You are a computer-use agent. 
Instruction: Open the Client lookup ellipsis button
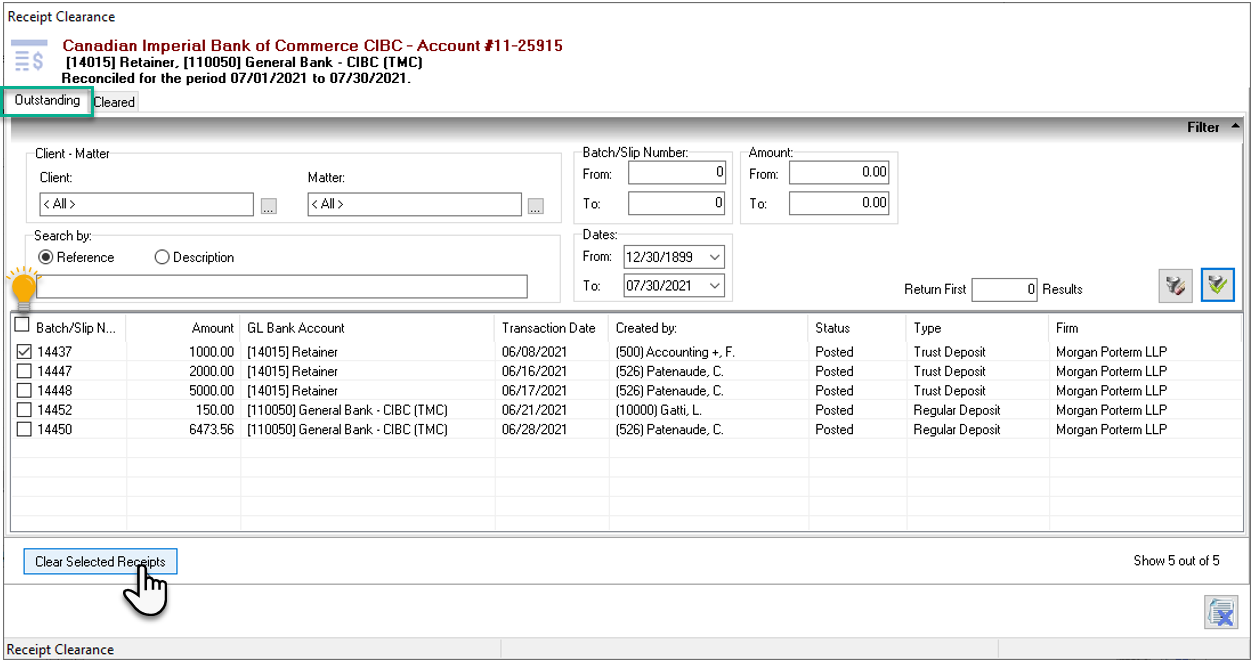[x=268, y=206]
